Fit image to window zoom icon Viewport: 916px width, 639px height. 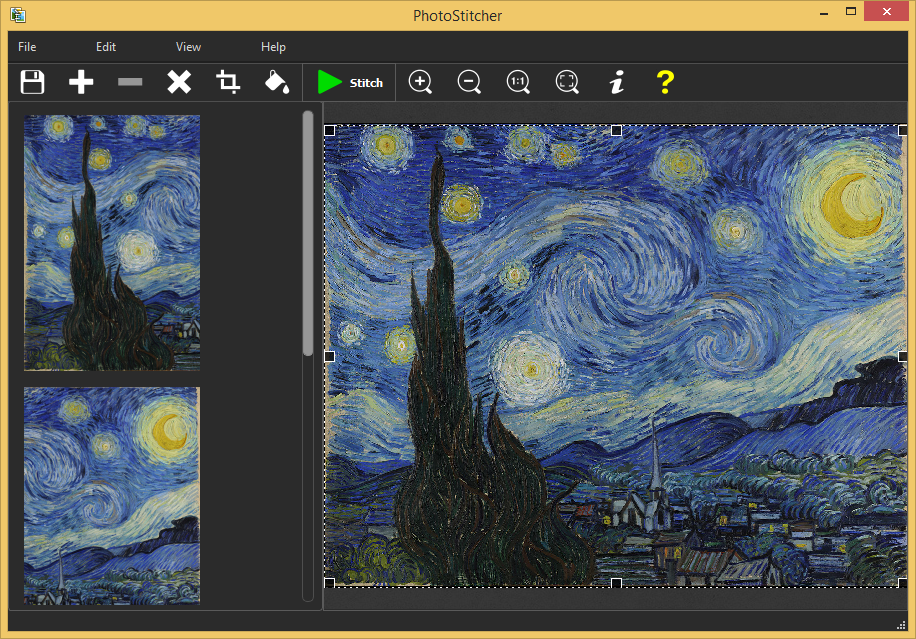[567, 82]
